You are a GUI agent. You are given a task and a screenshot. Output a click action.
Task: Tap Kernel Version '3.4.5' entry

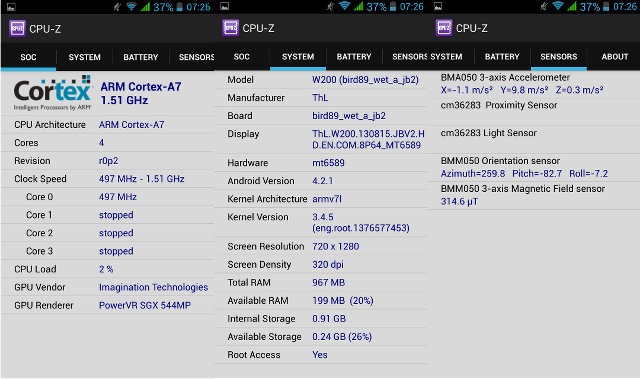(x=361, y=222)
